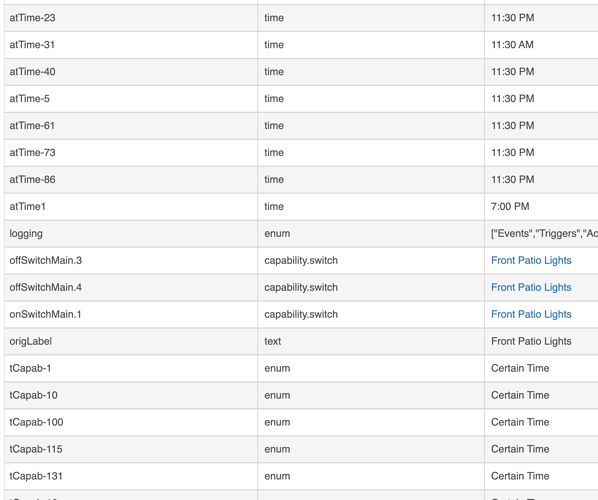This screenshot has width=598, height=500.
Task: Open Front Patio Lights link for offSwitchMain.4
Action: pyautogui.click(x=531, y=288)
